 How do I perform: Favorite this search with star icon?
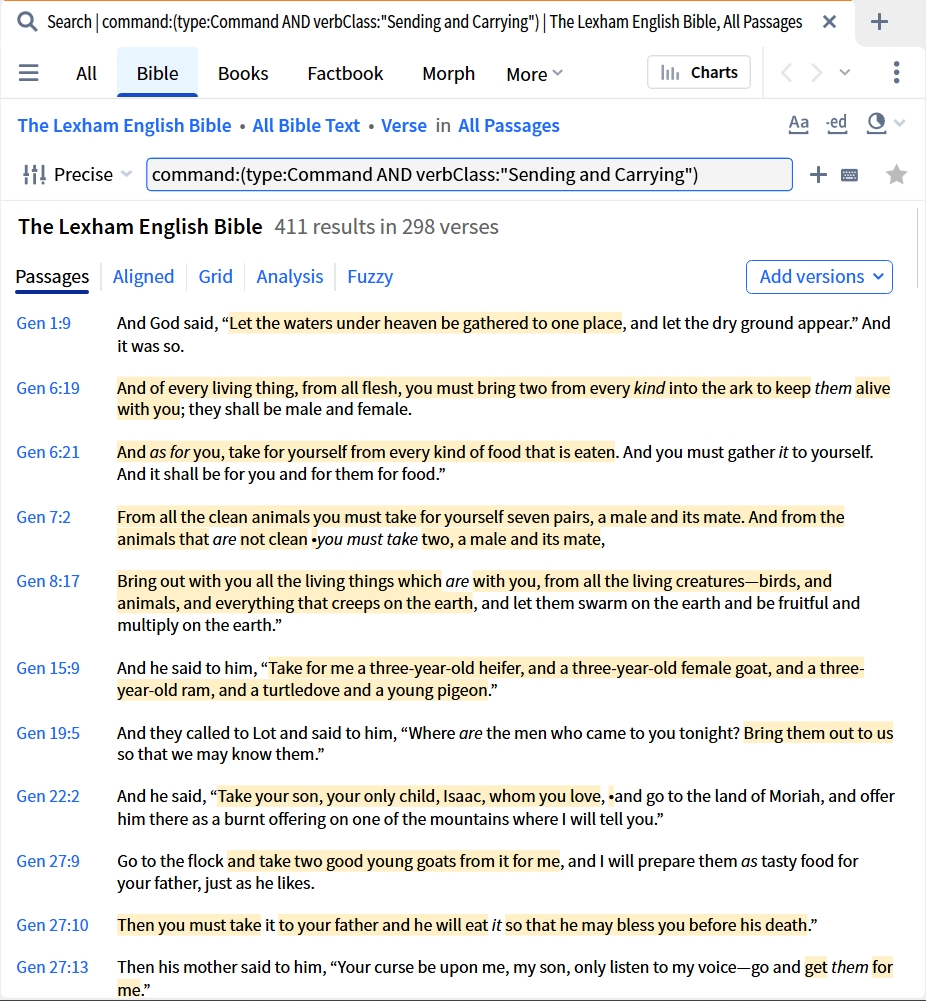pyautogui.click(x=897, y=174)
